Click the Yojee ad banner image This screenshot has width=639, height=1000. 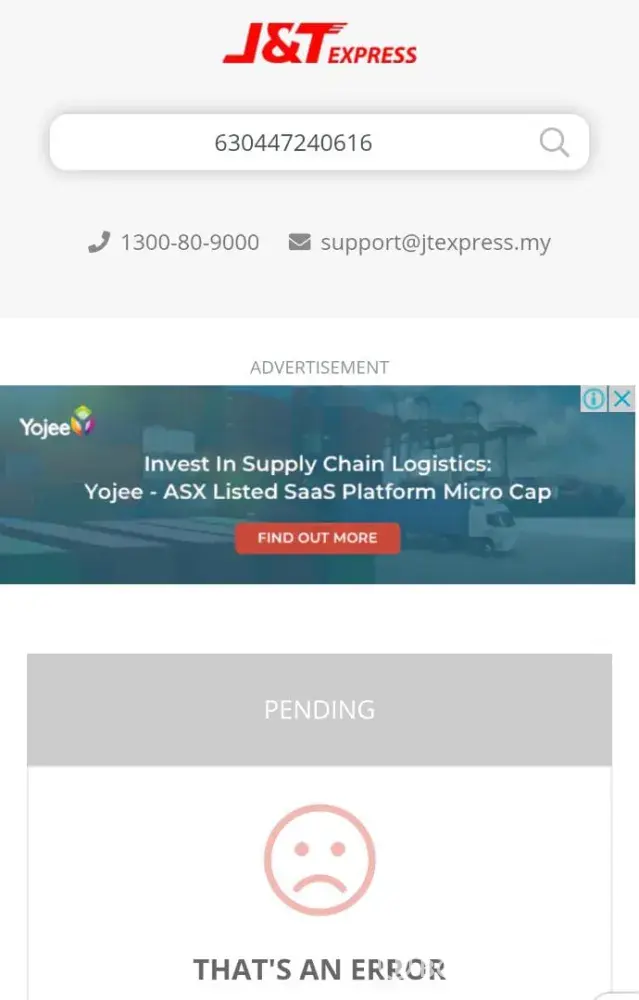318,485
